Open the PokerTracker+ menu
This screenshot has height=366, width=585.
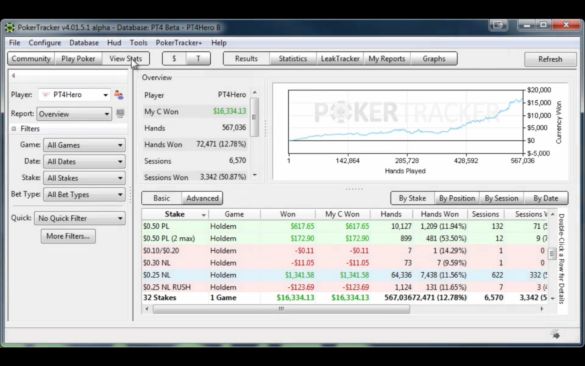[x=179, y=43]
